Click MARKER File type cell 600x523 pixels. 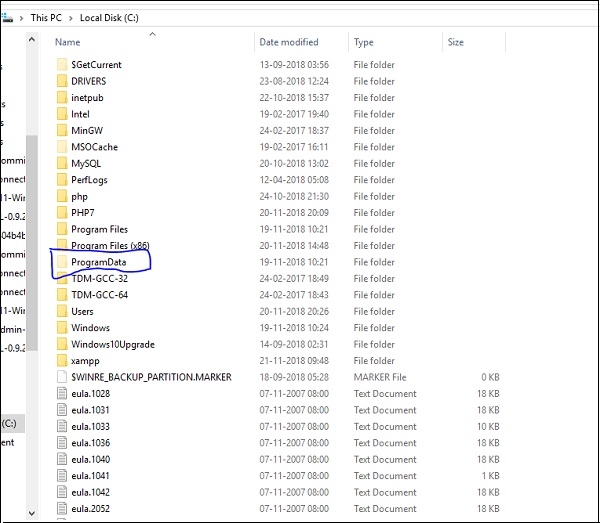coord(380,377)
